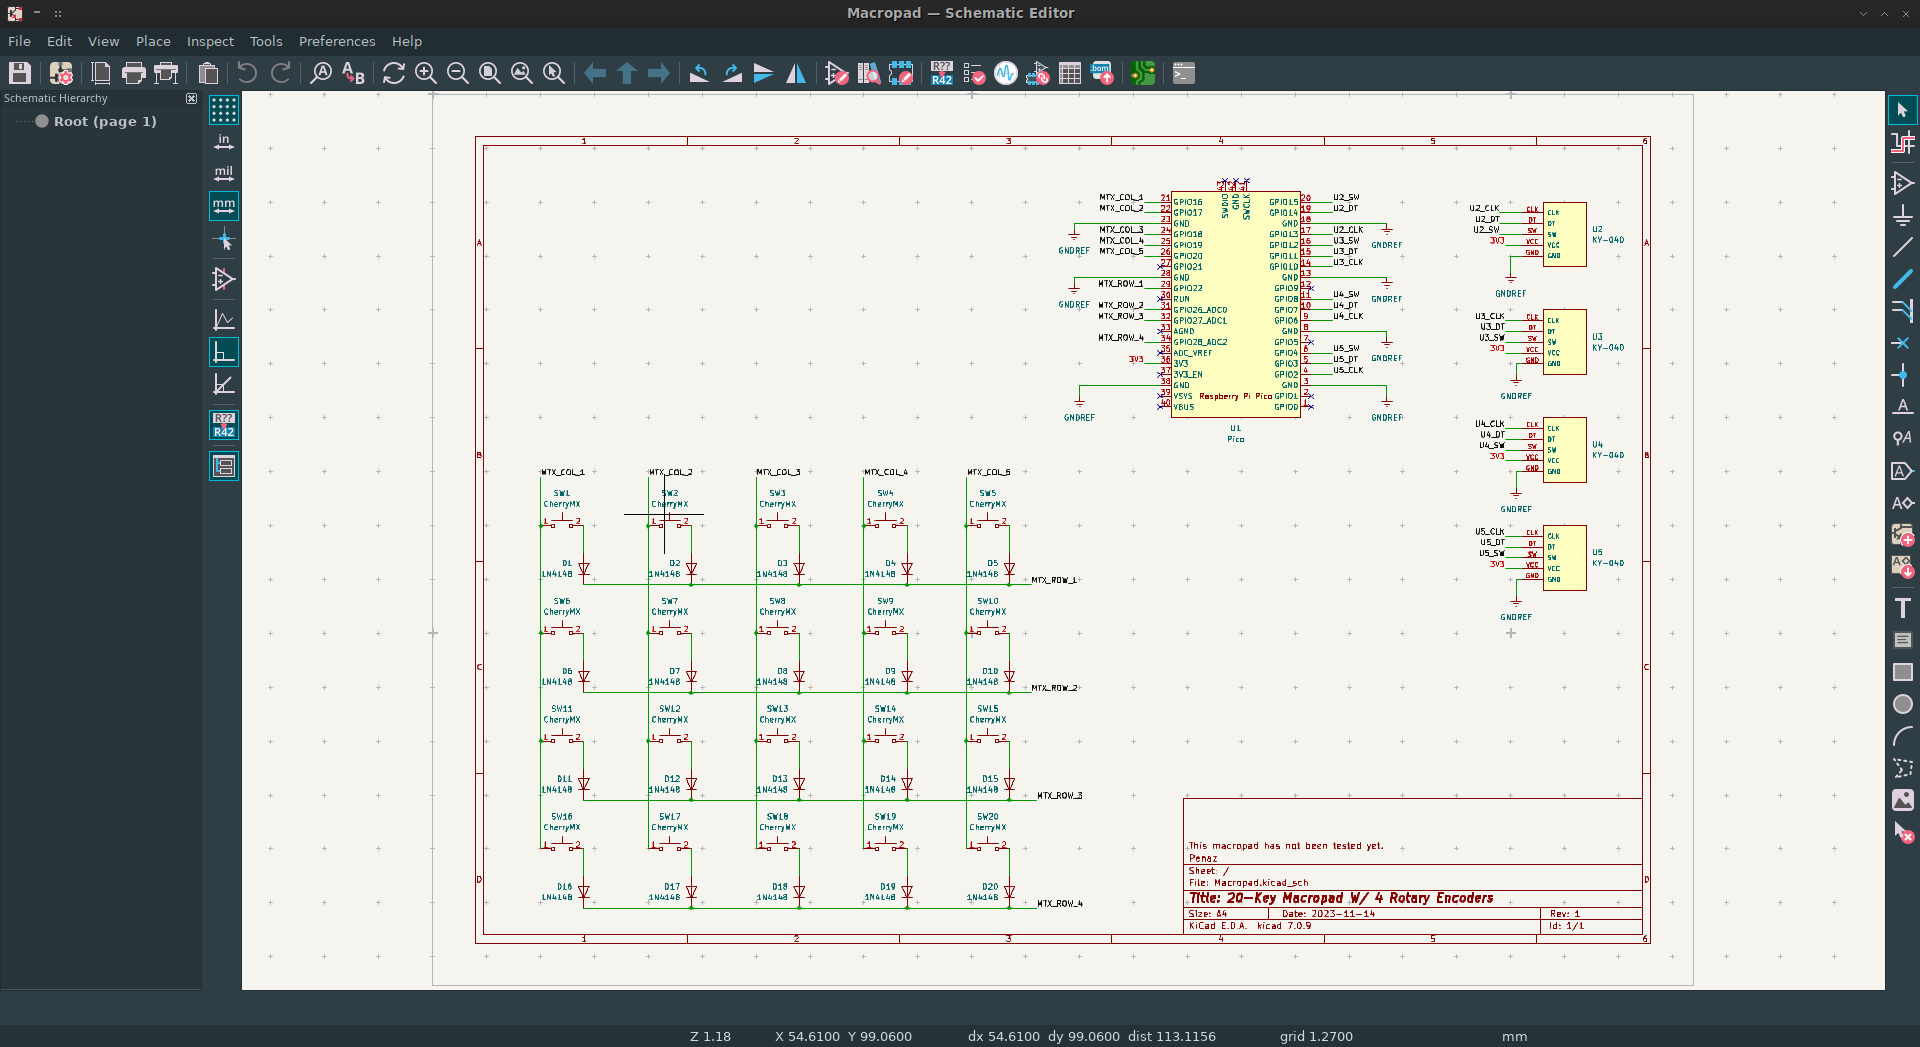Close the Schematic Hierarchy panel
Viewport: 1920px width, 1047px height.
(x=192, y=98)
